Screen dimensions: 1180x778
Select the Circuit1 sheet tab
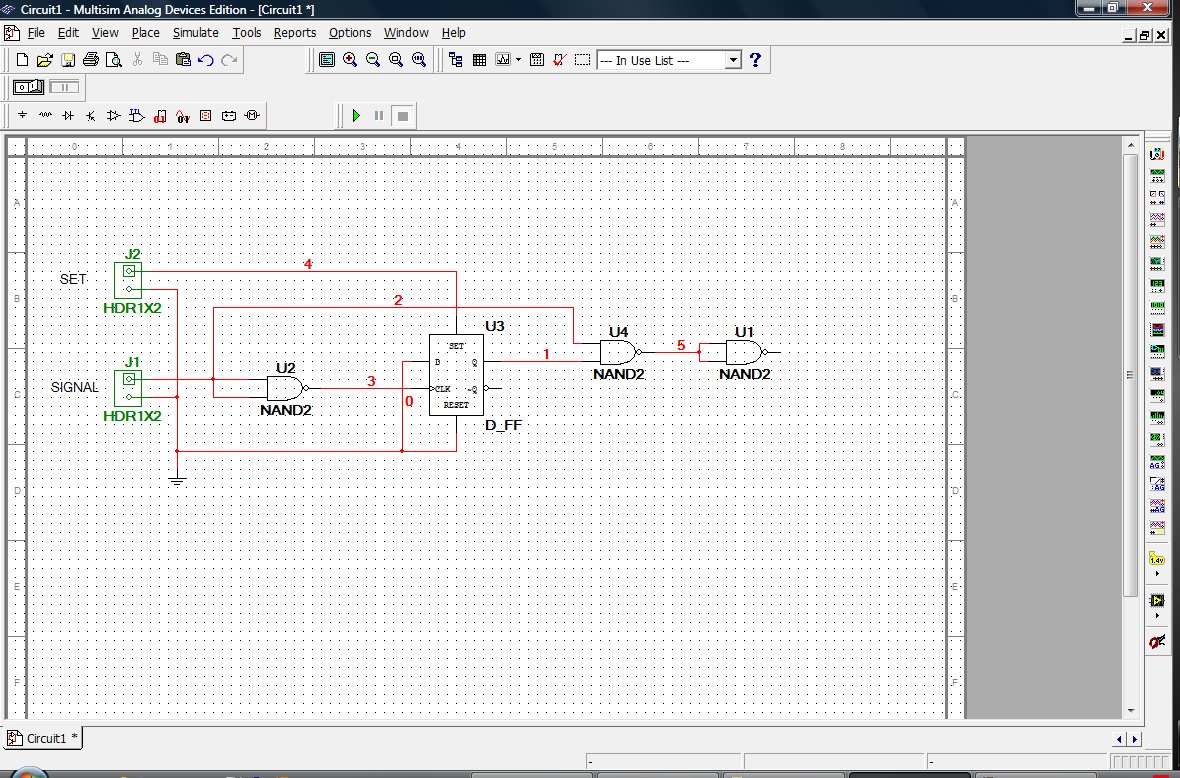coord(44,739)
